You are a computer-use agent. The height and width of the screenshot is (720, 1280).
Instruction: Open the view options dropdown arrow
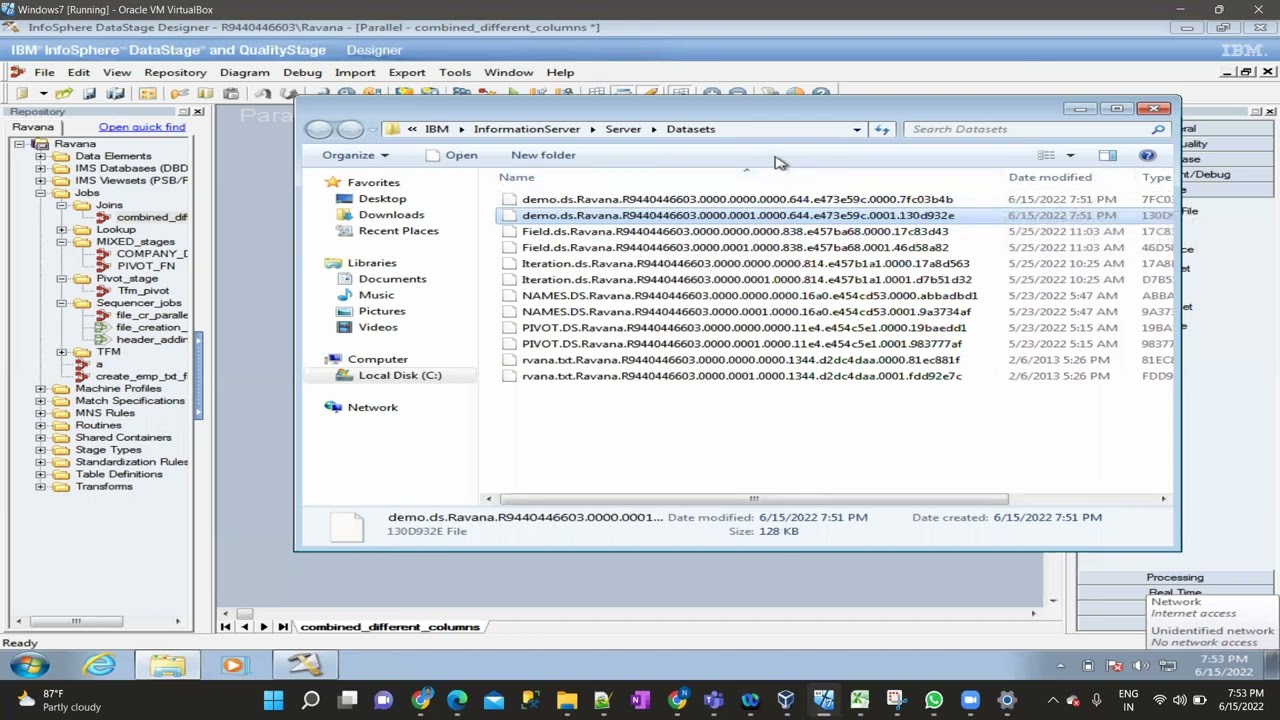click(x=1070, y=155)
